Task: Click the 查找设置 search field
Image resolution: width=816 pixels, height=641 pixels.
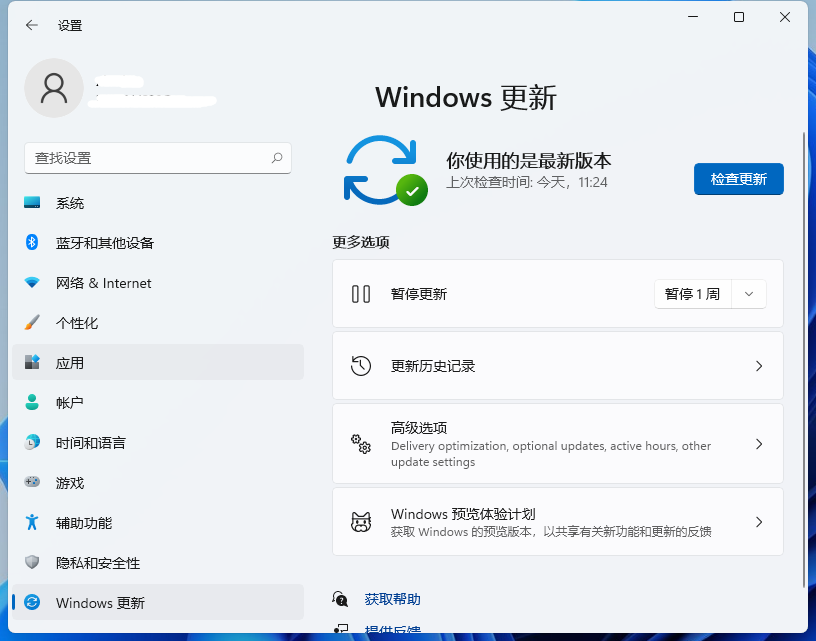Action: [157, 158]
